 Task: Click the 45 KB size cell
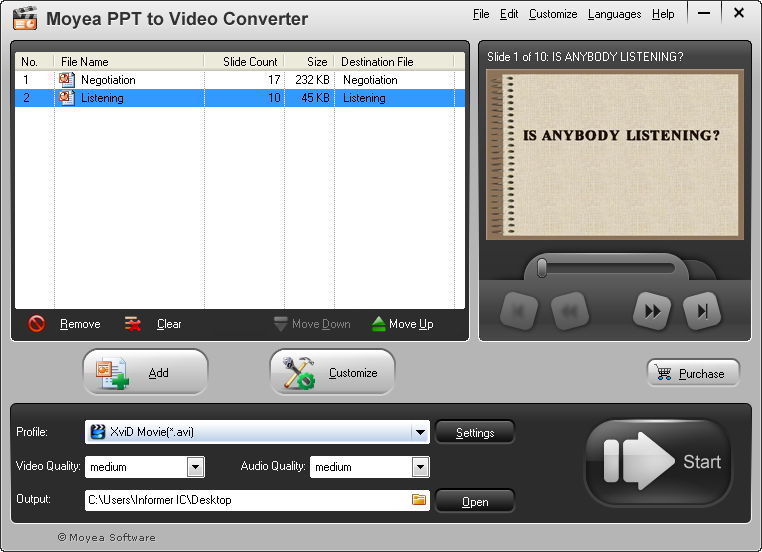pyautogui.click(x=315, y=98)
